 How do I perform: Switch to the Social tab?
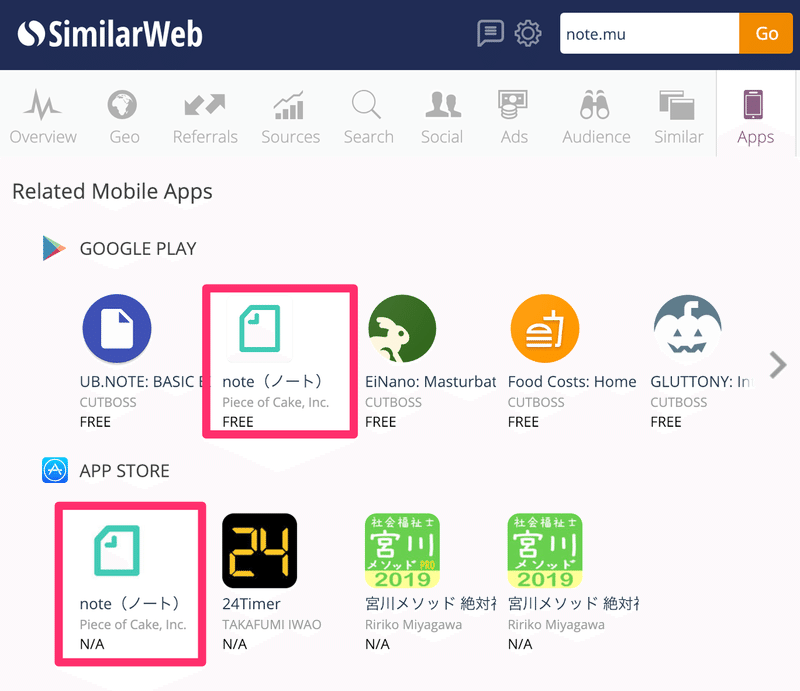[442, 117]
